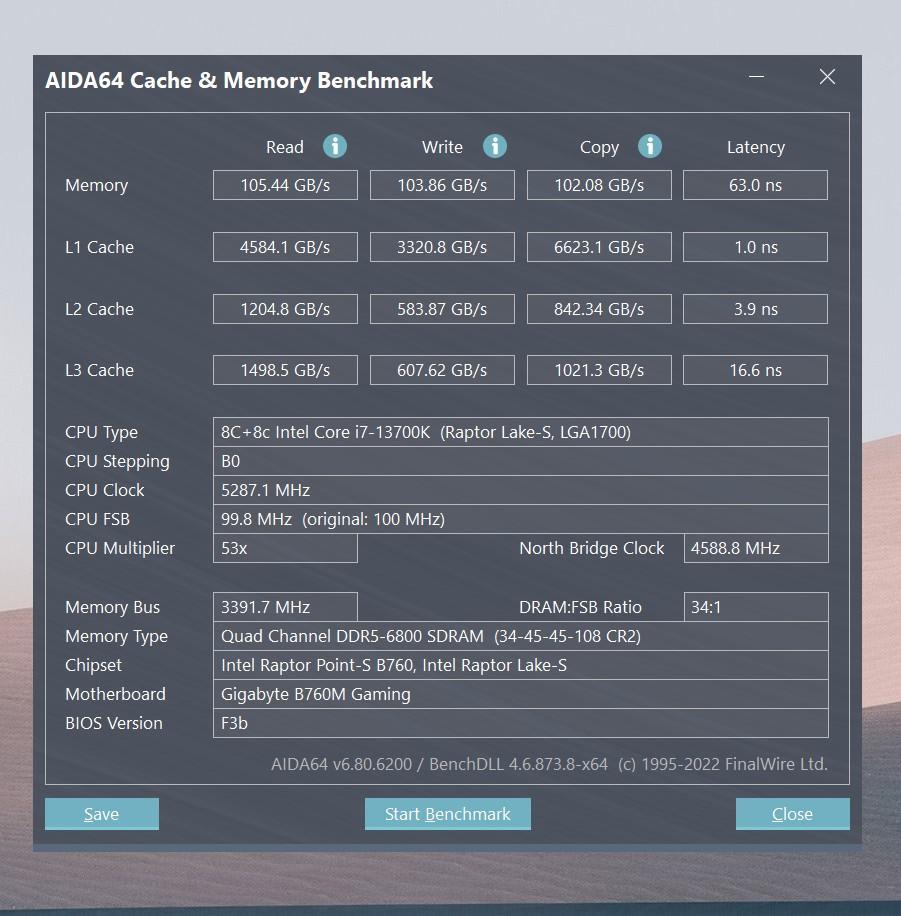Click the CPU Type label
Image resolution: width=901 pixels, height=916 pixels.
point(101,432)
